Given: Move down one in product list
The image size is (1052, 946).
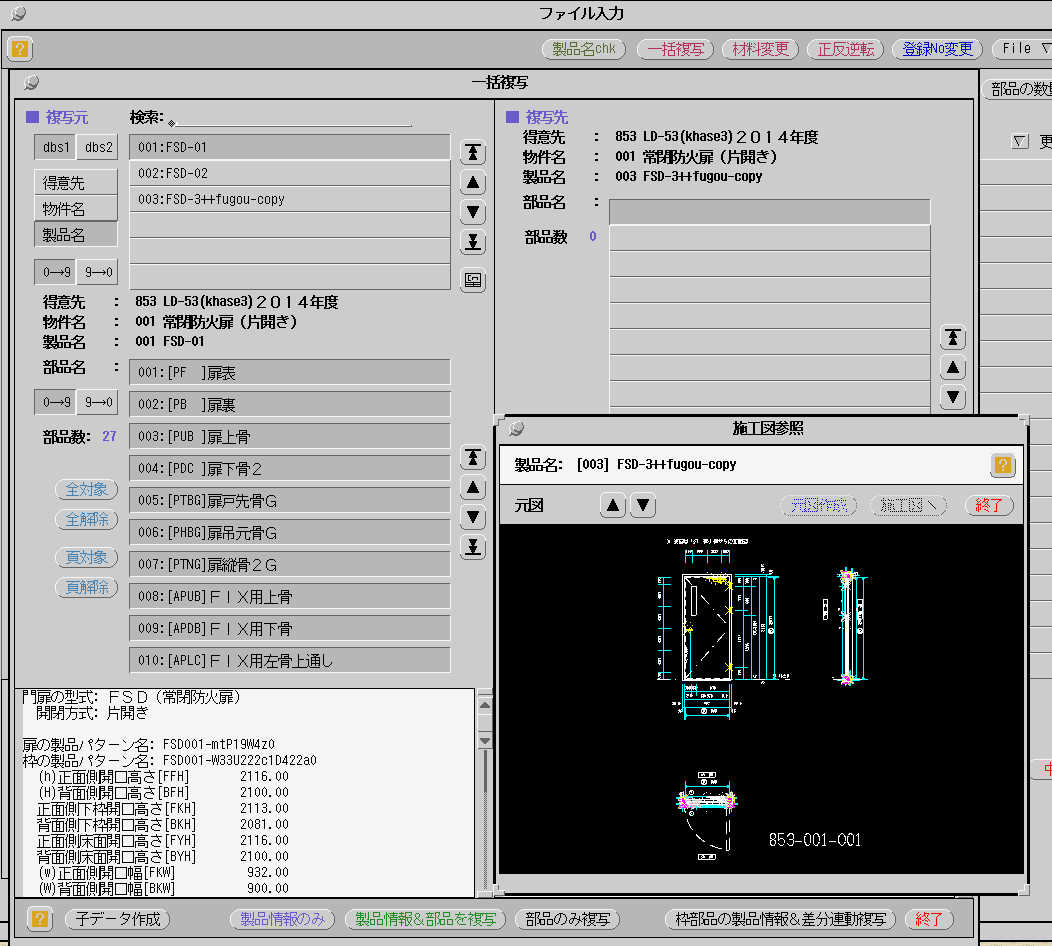Looking at the screenshot, I should [473, 212].
